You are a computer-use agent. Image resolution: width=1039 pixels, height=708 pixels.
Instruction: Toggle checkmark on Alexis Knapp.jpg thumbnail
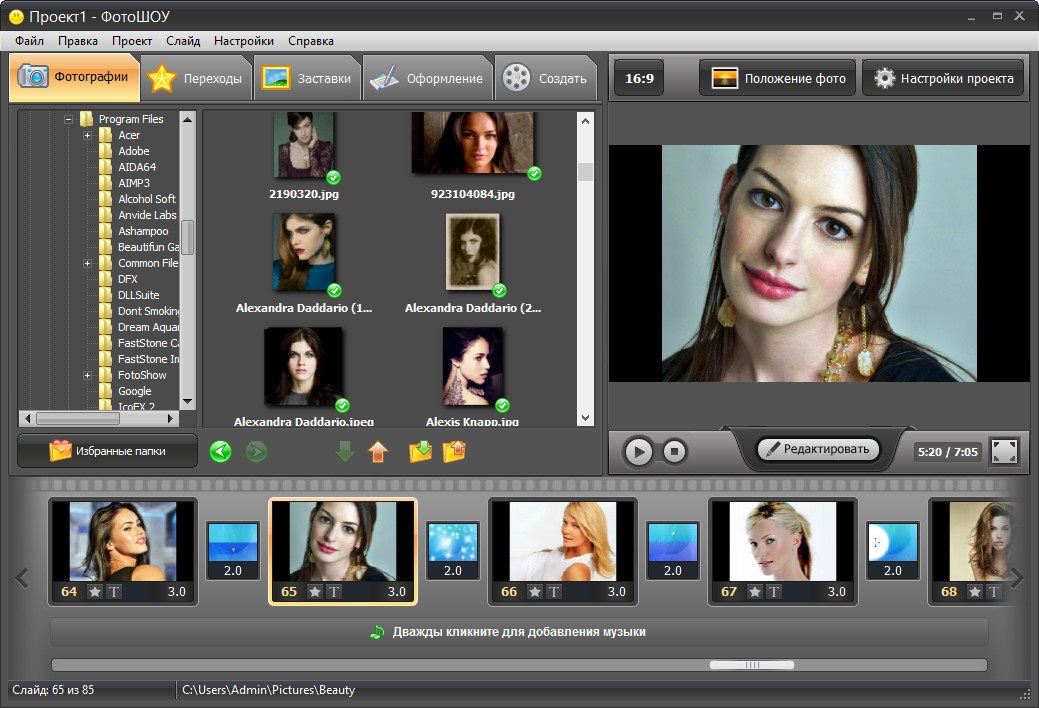pos(502,405)
